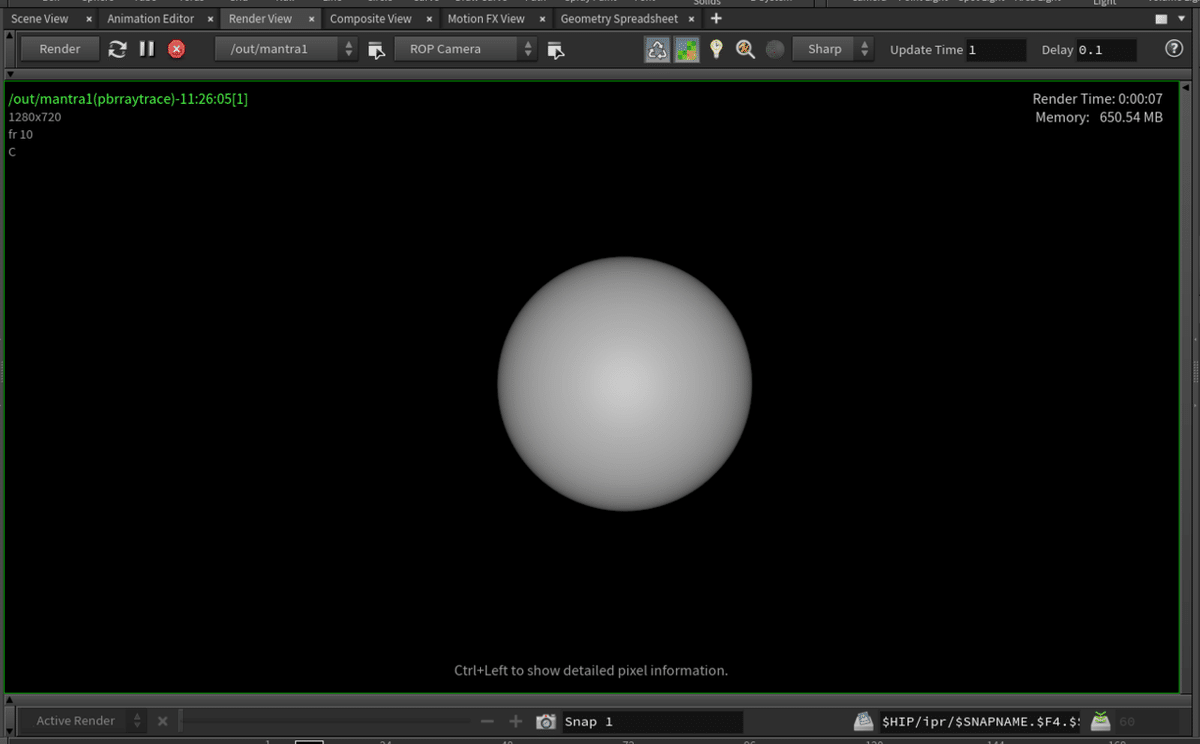The width and height of the screenshot is (1200, 744).
Task: Close the Composite View tab
Action: click(x=429, y=19)
